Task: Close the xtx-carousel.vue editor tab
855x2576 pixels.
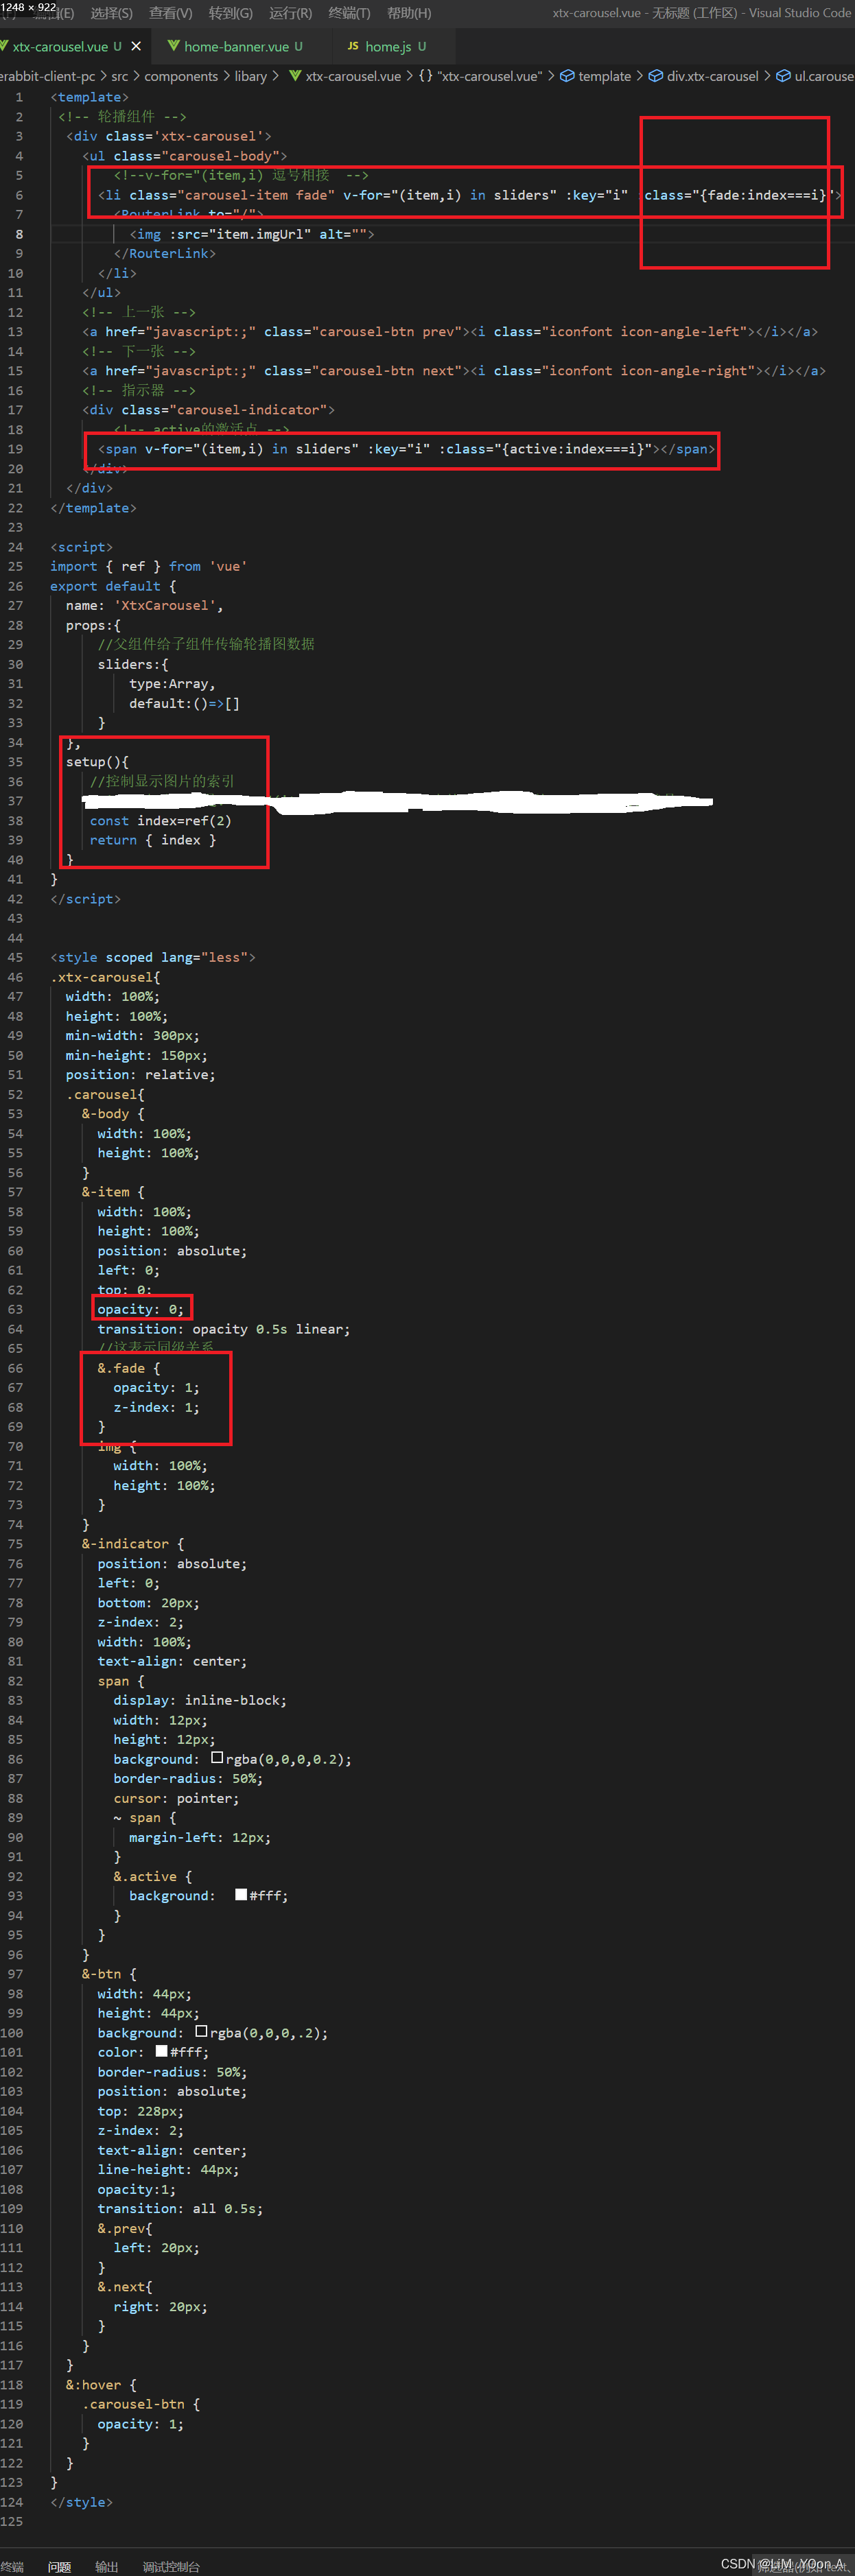Action: click(136, 46)
